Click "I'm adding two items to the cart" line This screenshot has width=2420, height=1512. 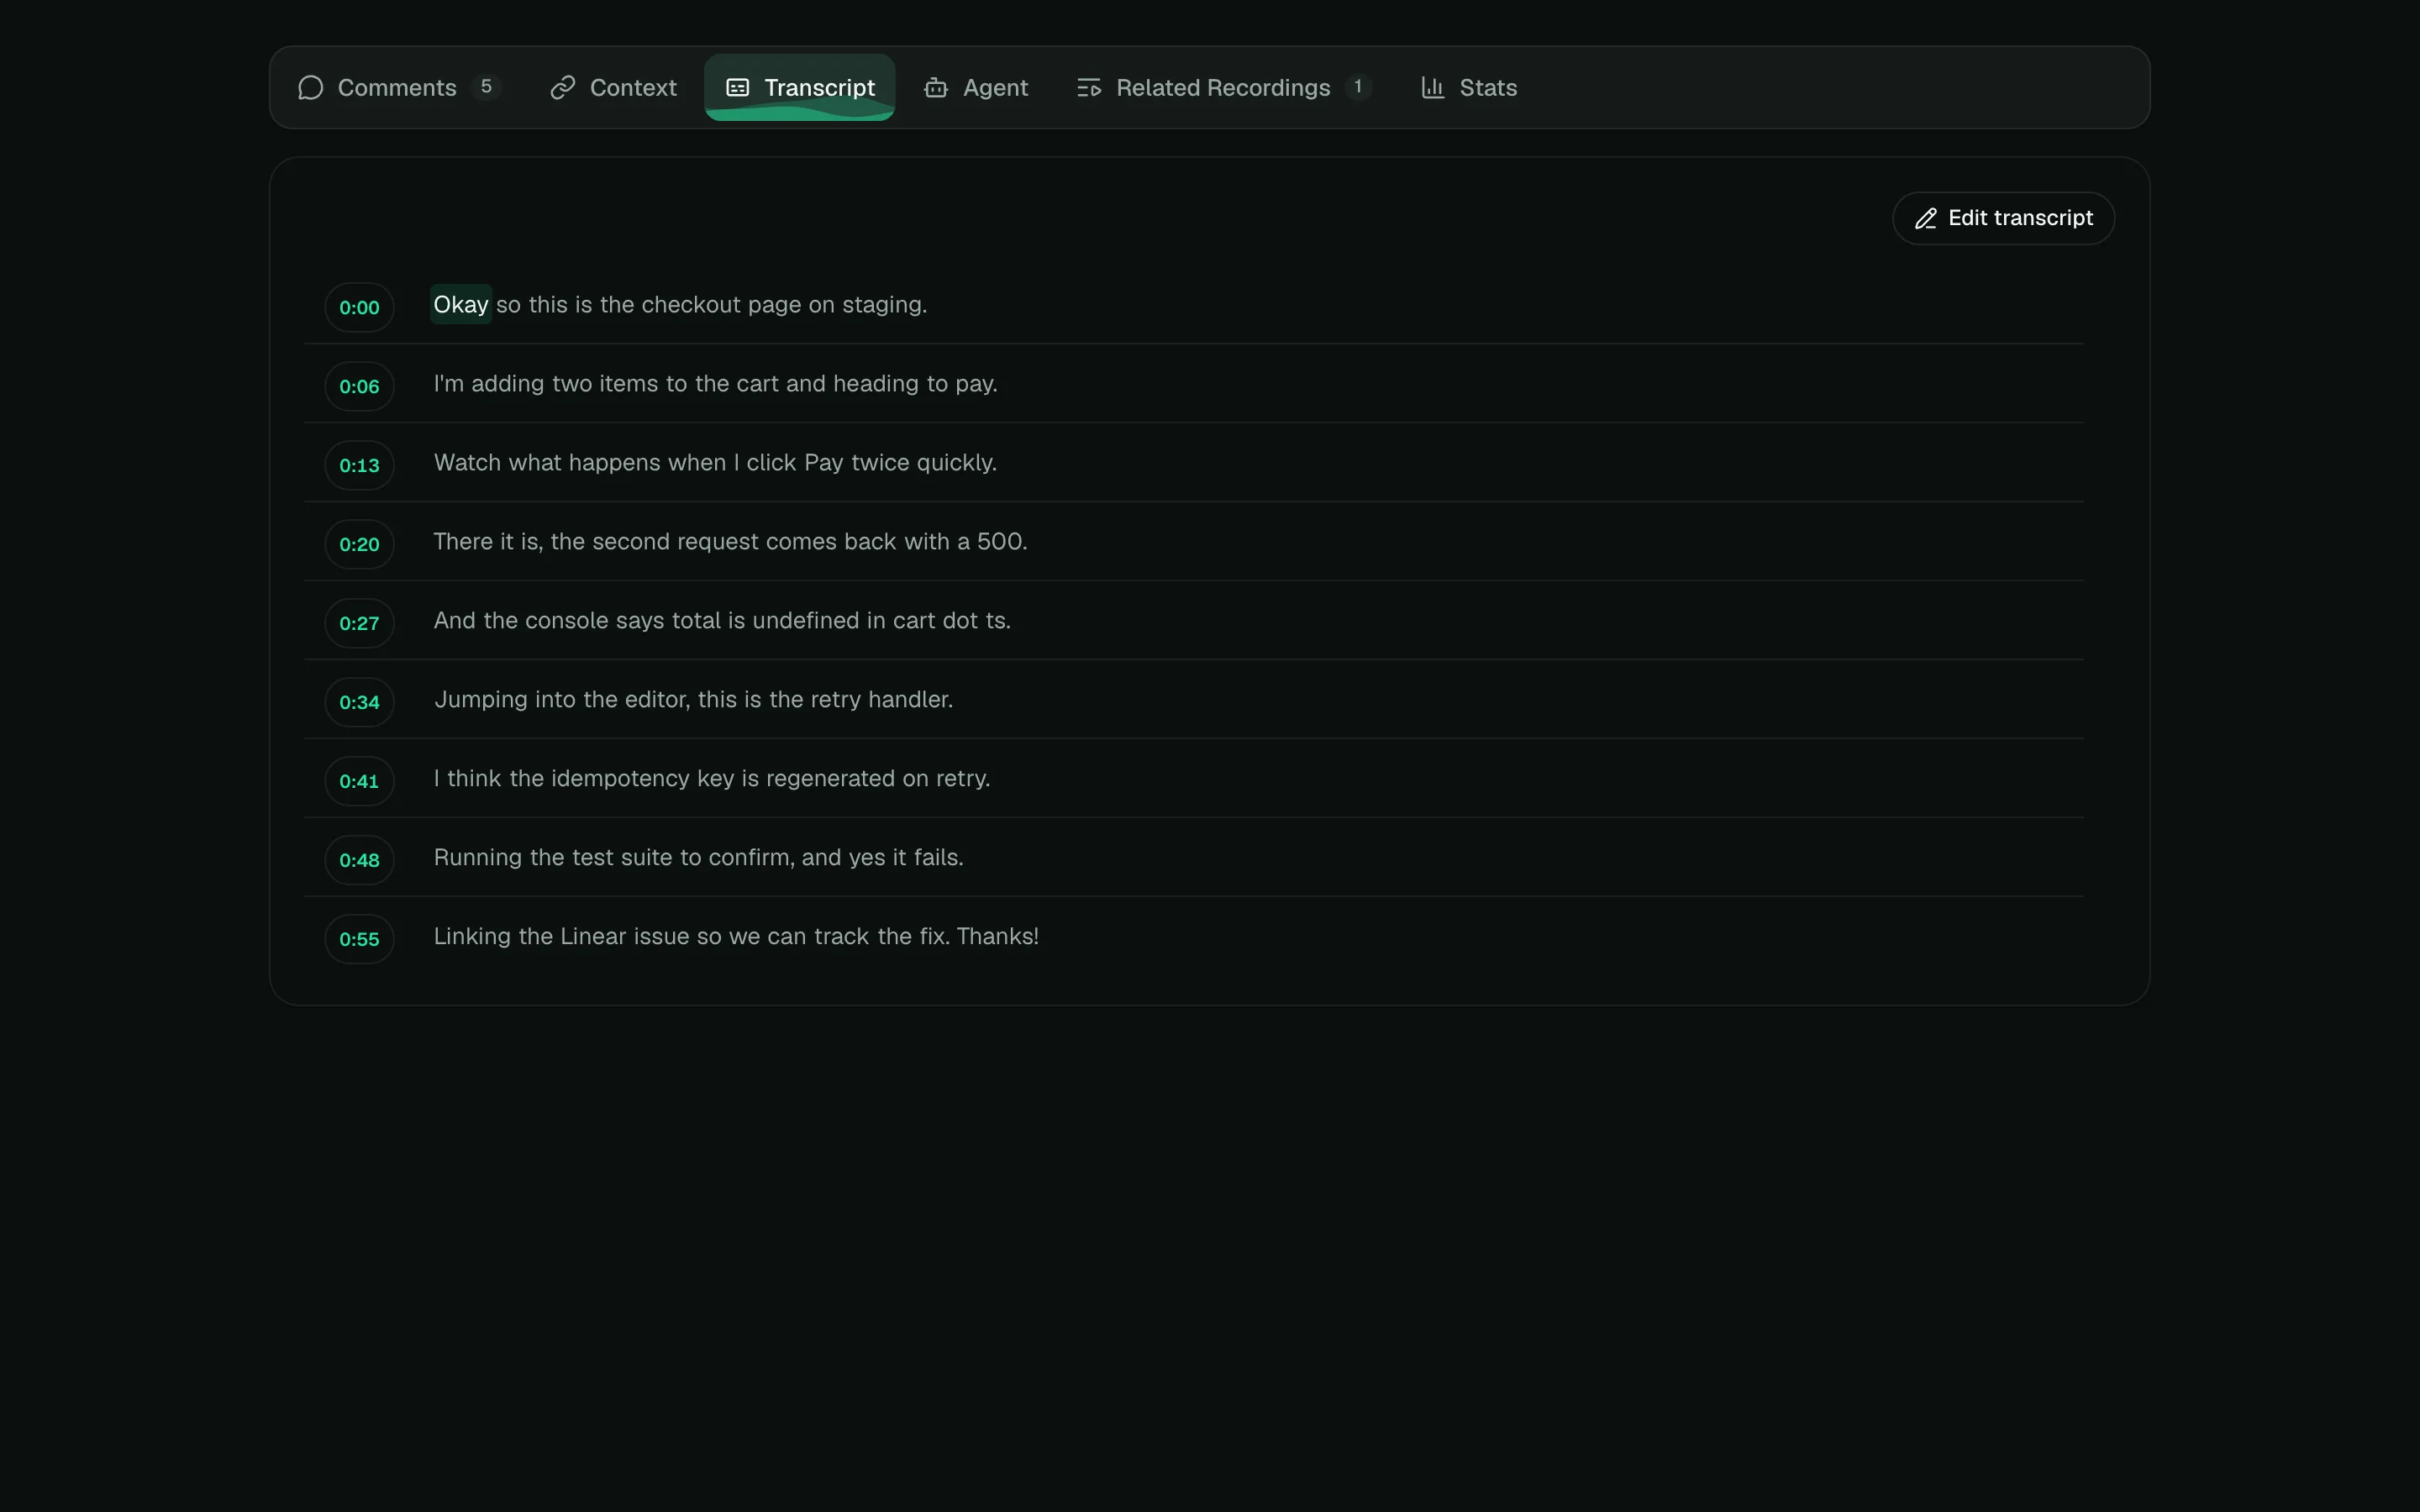715,384
